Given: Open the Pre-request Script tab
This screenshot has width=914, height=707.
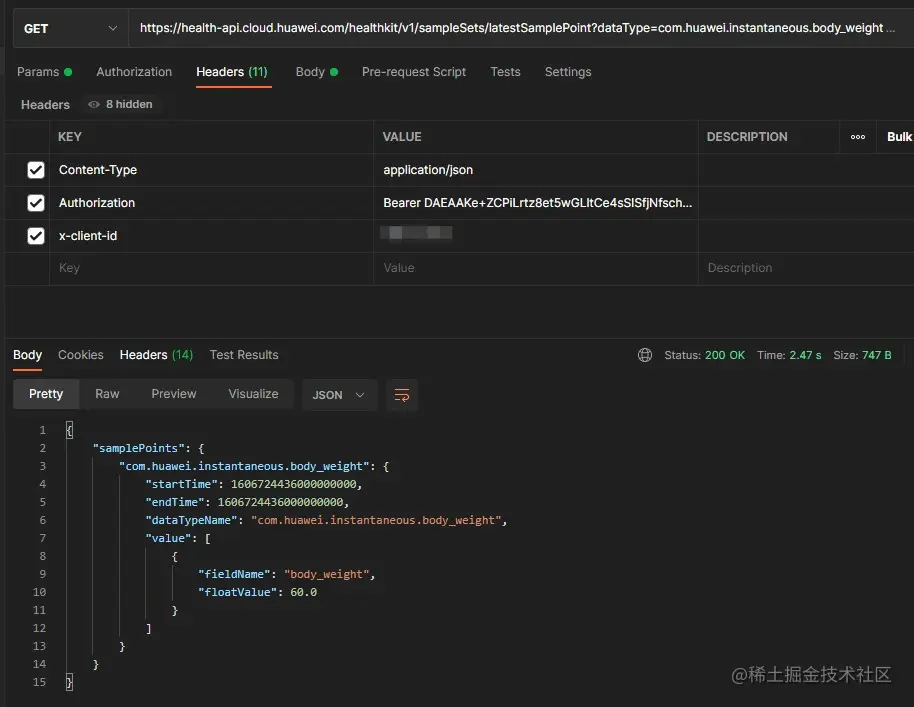Looking at the screenshot, I should 414,72.
